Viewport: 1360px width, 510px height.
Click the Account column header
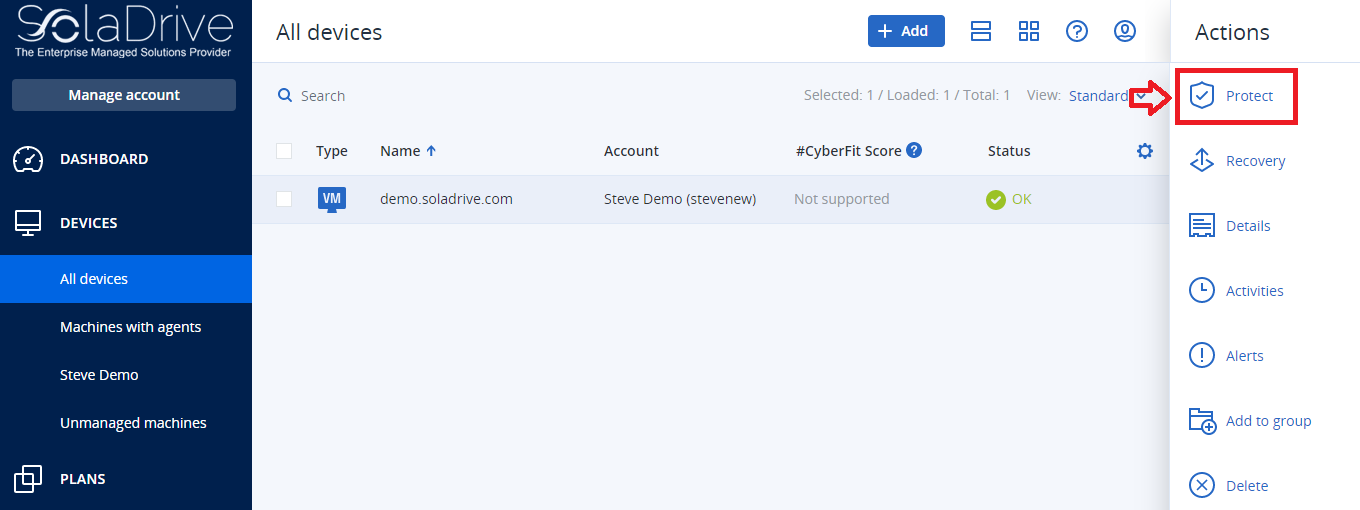pyautogui.click(x=631, y=151)
